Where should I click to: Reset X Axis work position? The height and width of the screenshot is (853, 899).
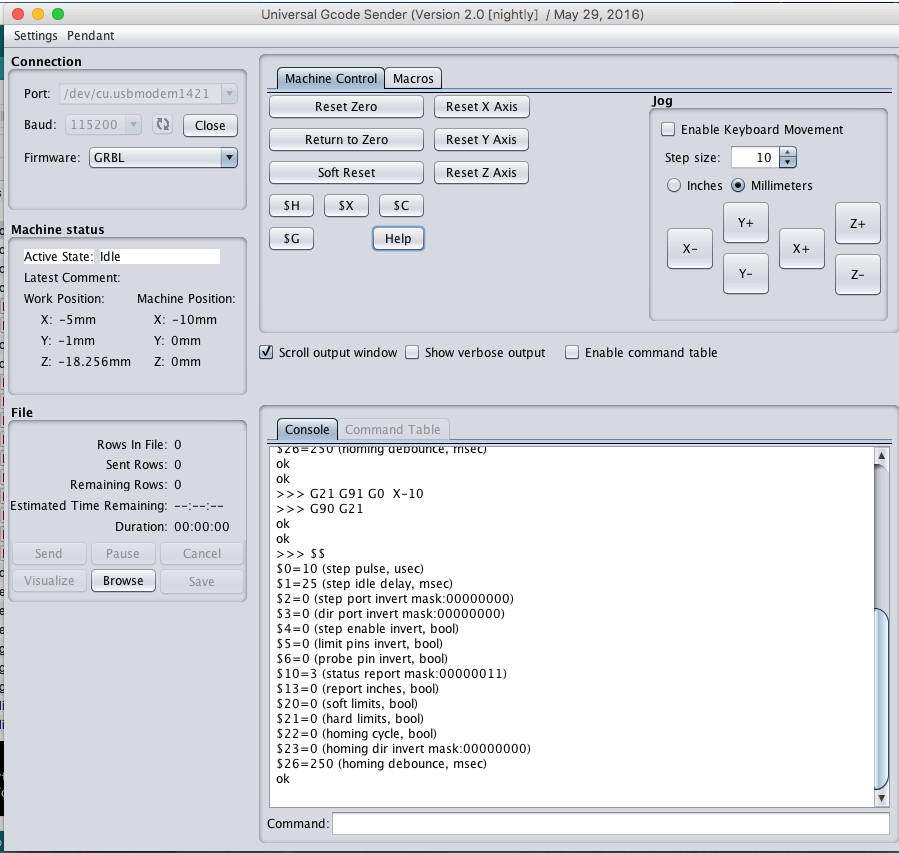pos(482,107)
